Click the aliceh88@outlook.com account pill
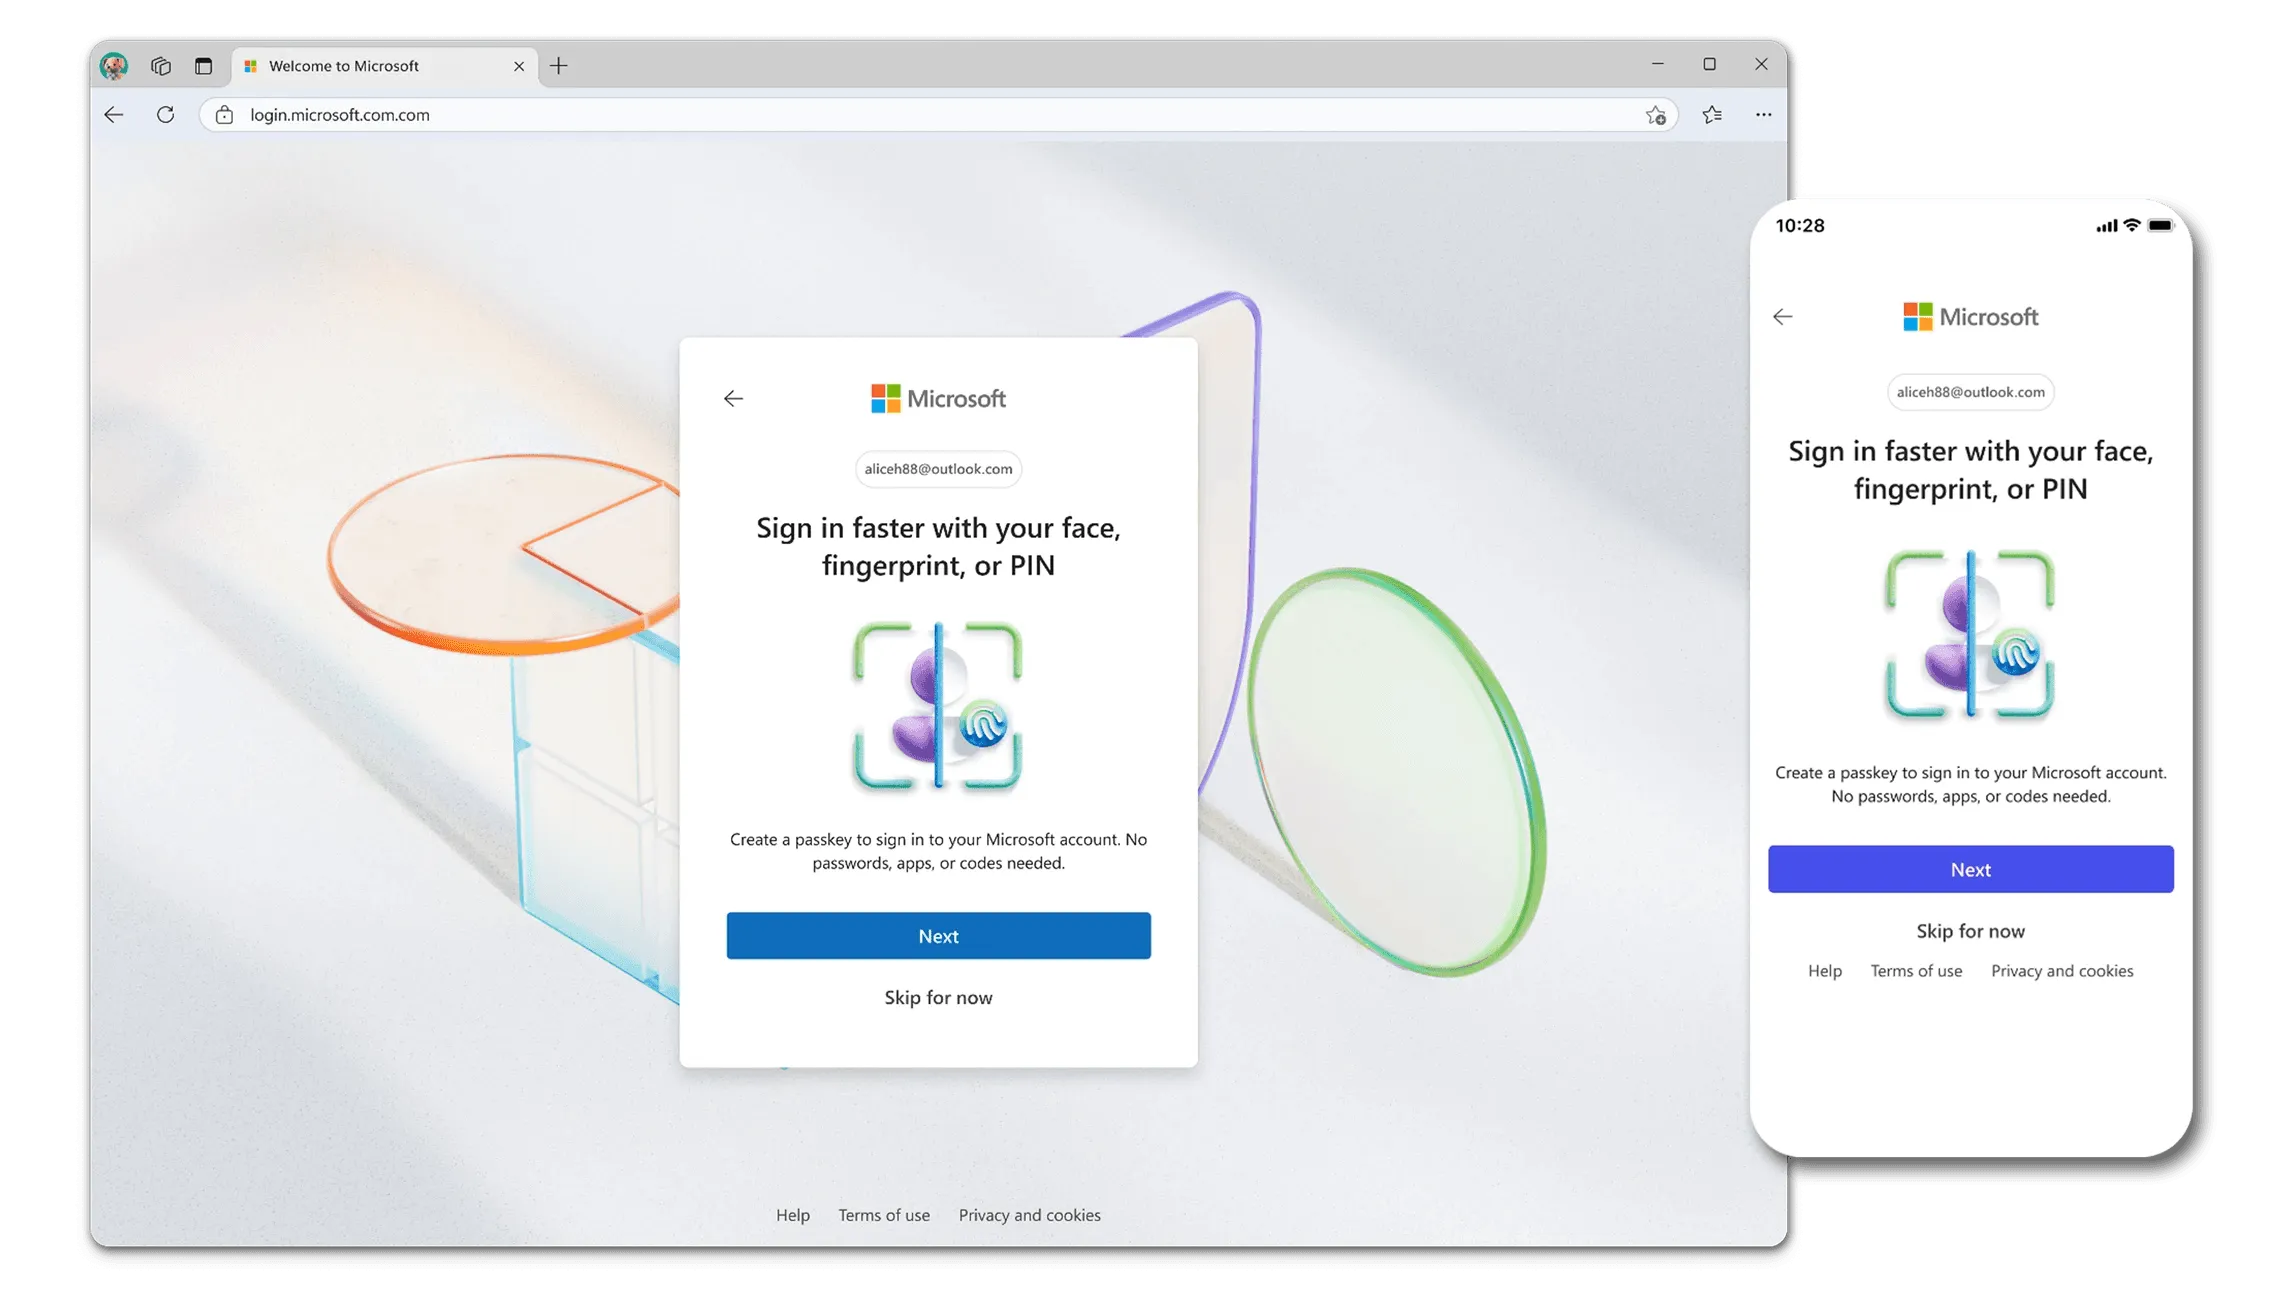This screenshot has height=1301, width=2287. point(937,468)
